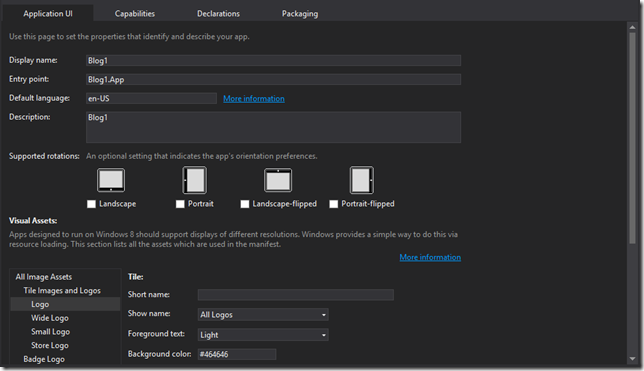Open the Foreground text dropdown
The height and width of the screenshot is (371, 644).
[263, 335]
